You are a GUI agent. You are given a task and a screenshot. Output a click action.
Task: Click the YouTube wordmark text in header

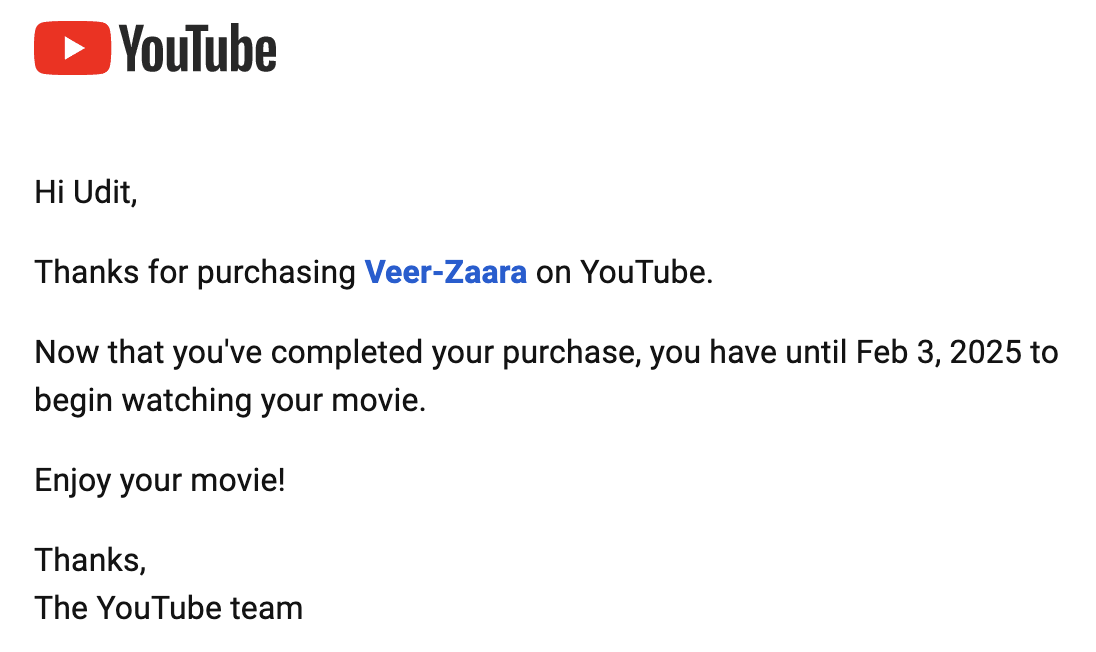click(x=198, y=49)
